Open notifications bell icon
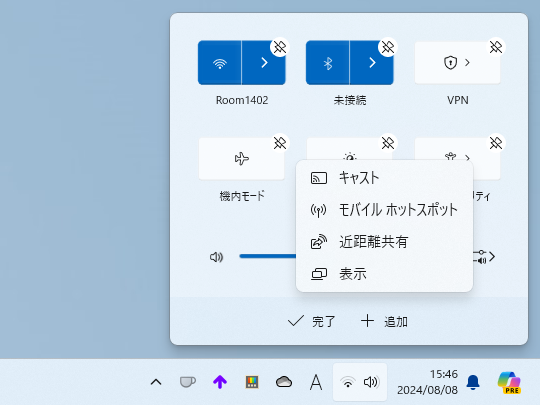Viewport: 540px width, 405px height. tap(473, 382)
